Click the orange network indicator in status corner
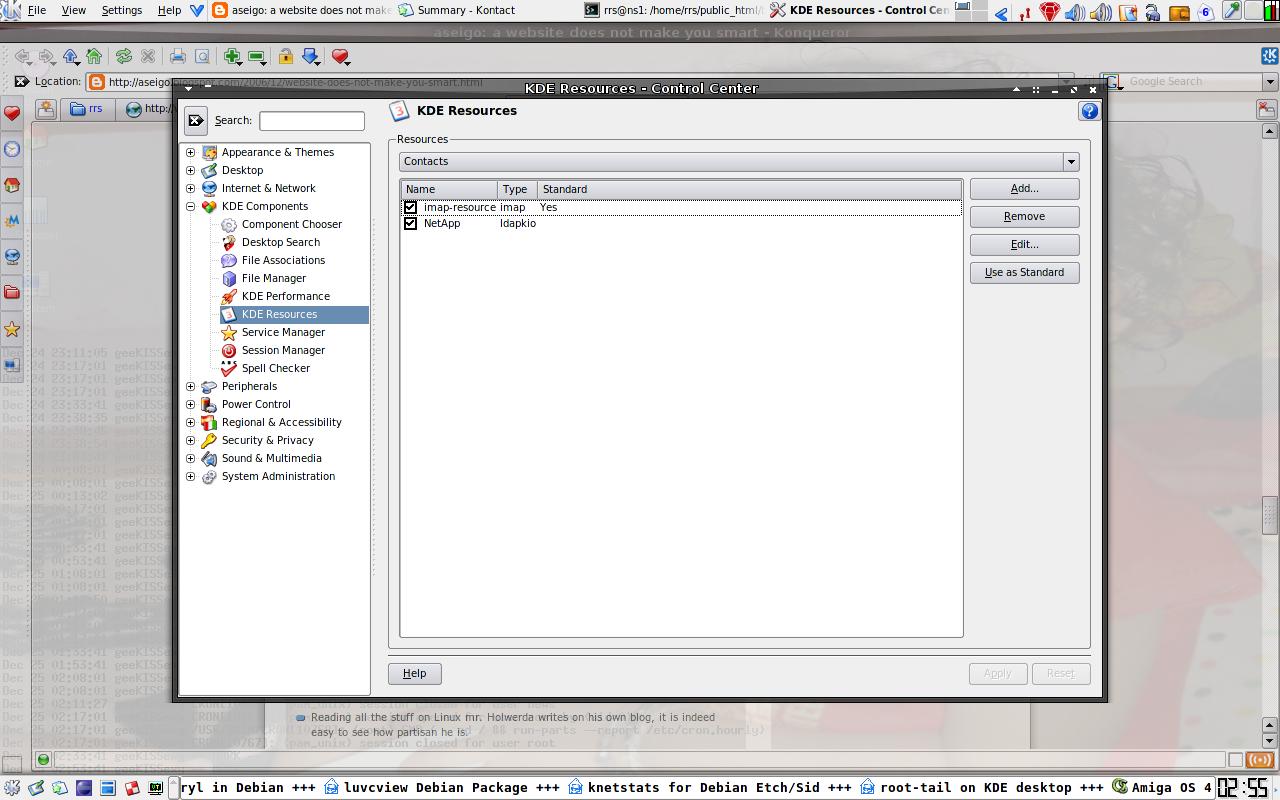1280x800 pixels. tap(1259, 760)
